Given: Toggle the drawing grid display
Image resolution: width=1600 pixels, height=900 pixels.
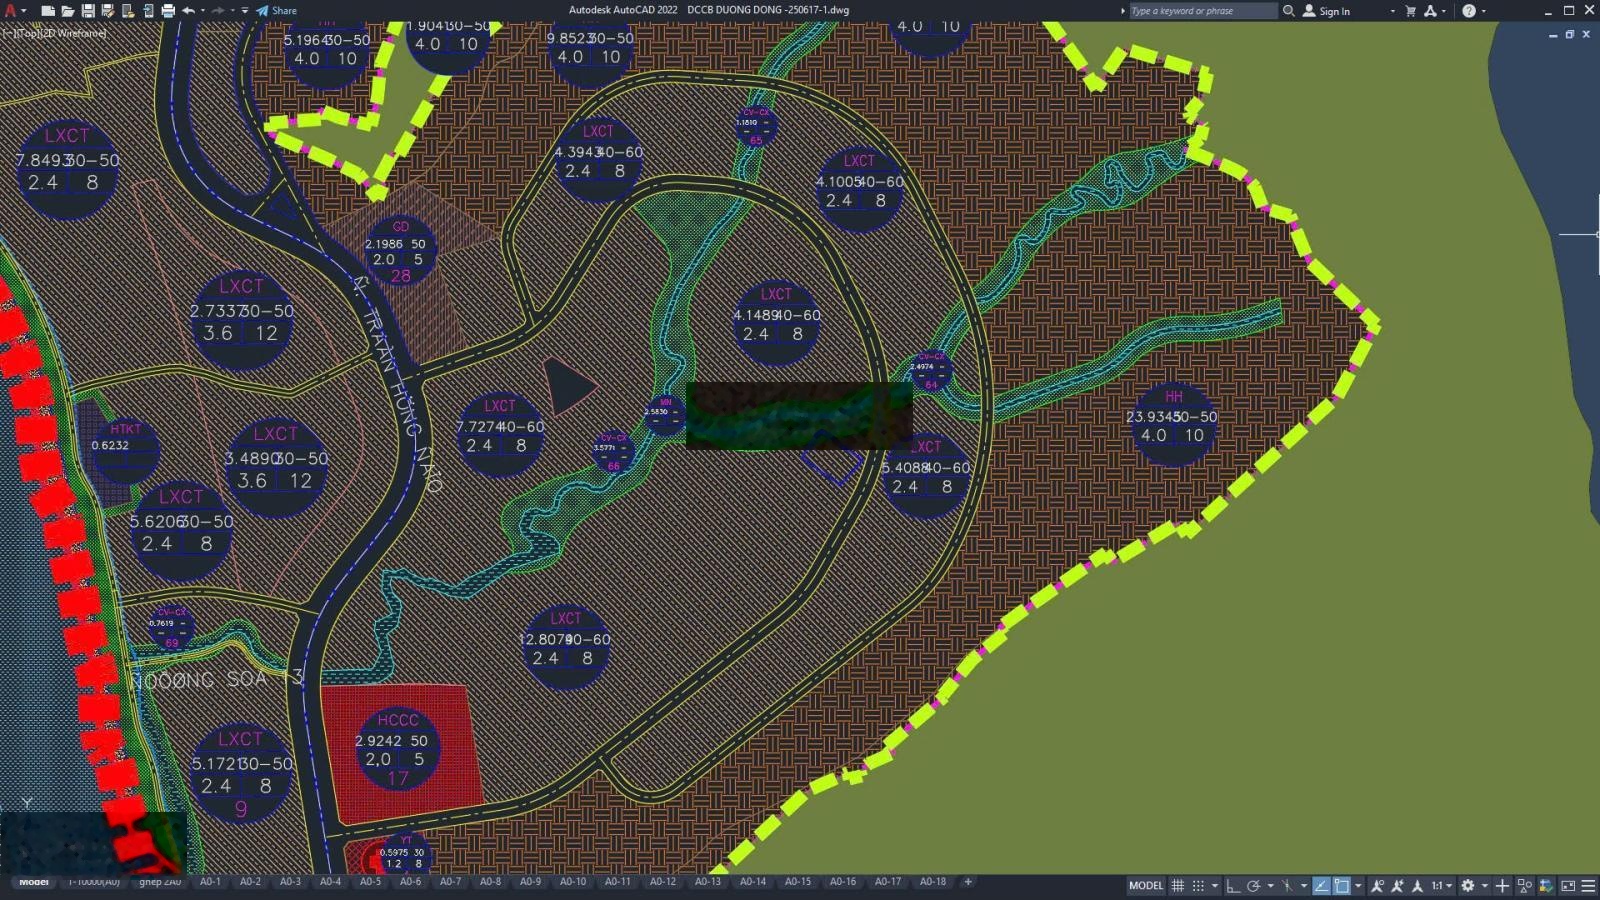Looking at the screenshot, I should (1178, 886).
